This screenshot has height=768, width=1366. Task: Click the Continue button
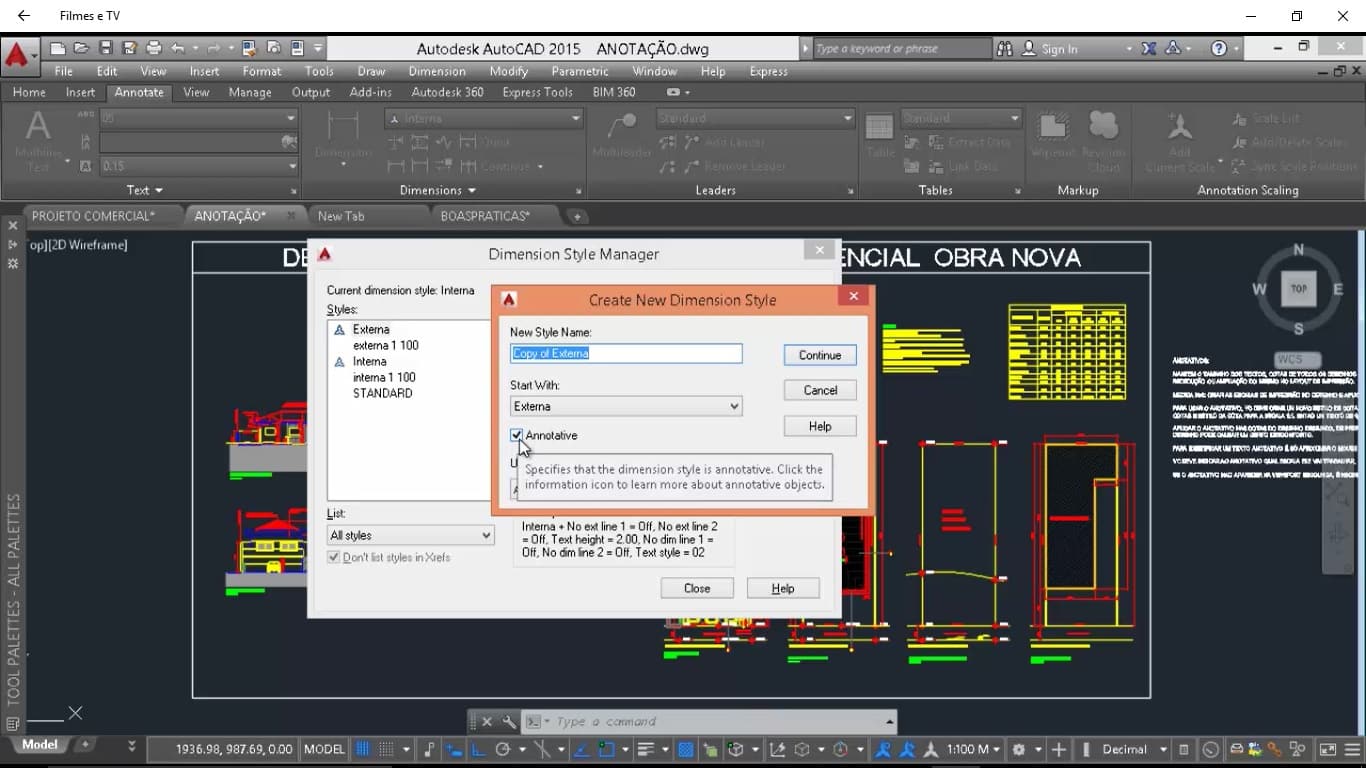(x=820, y=355)
